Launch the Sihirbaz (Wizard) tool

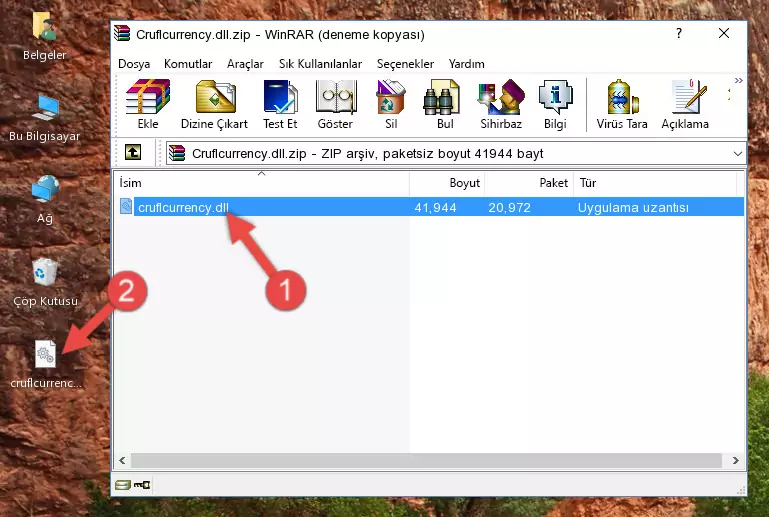501,104
